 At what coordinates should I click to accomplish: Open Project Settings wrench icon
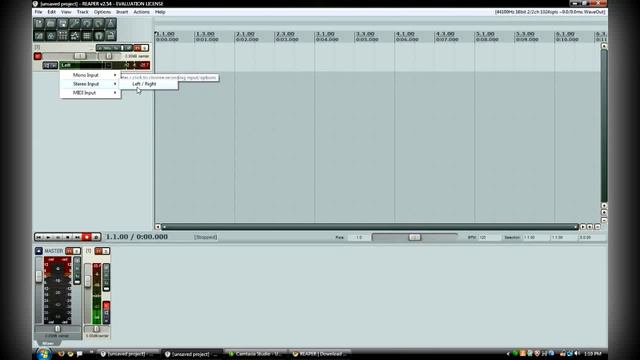tap(75, 24)
